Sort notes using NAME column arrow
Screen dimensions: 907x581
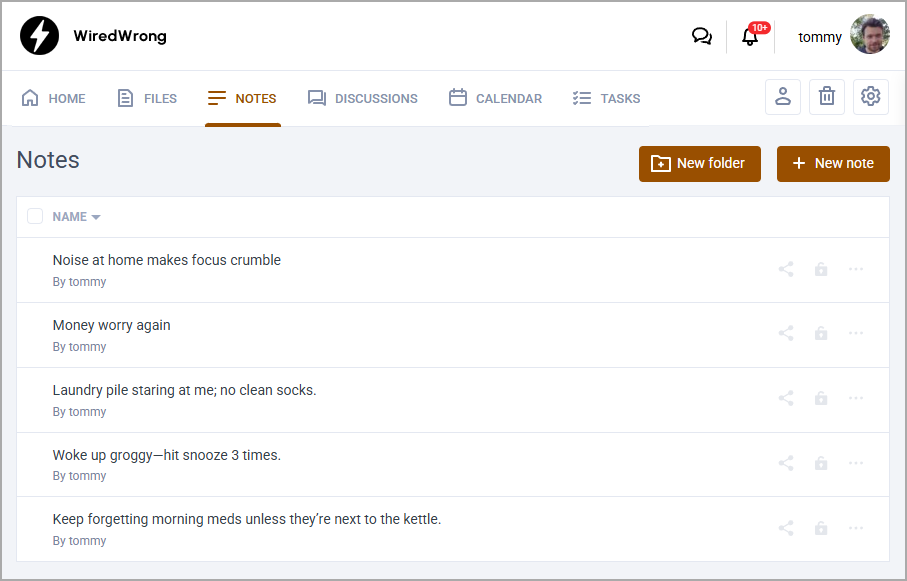96,218
